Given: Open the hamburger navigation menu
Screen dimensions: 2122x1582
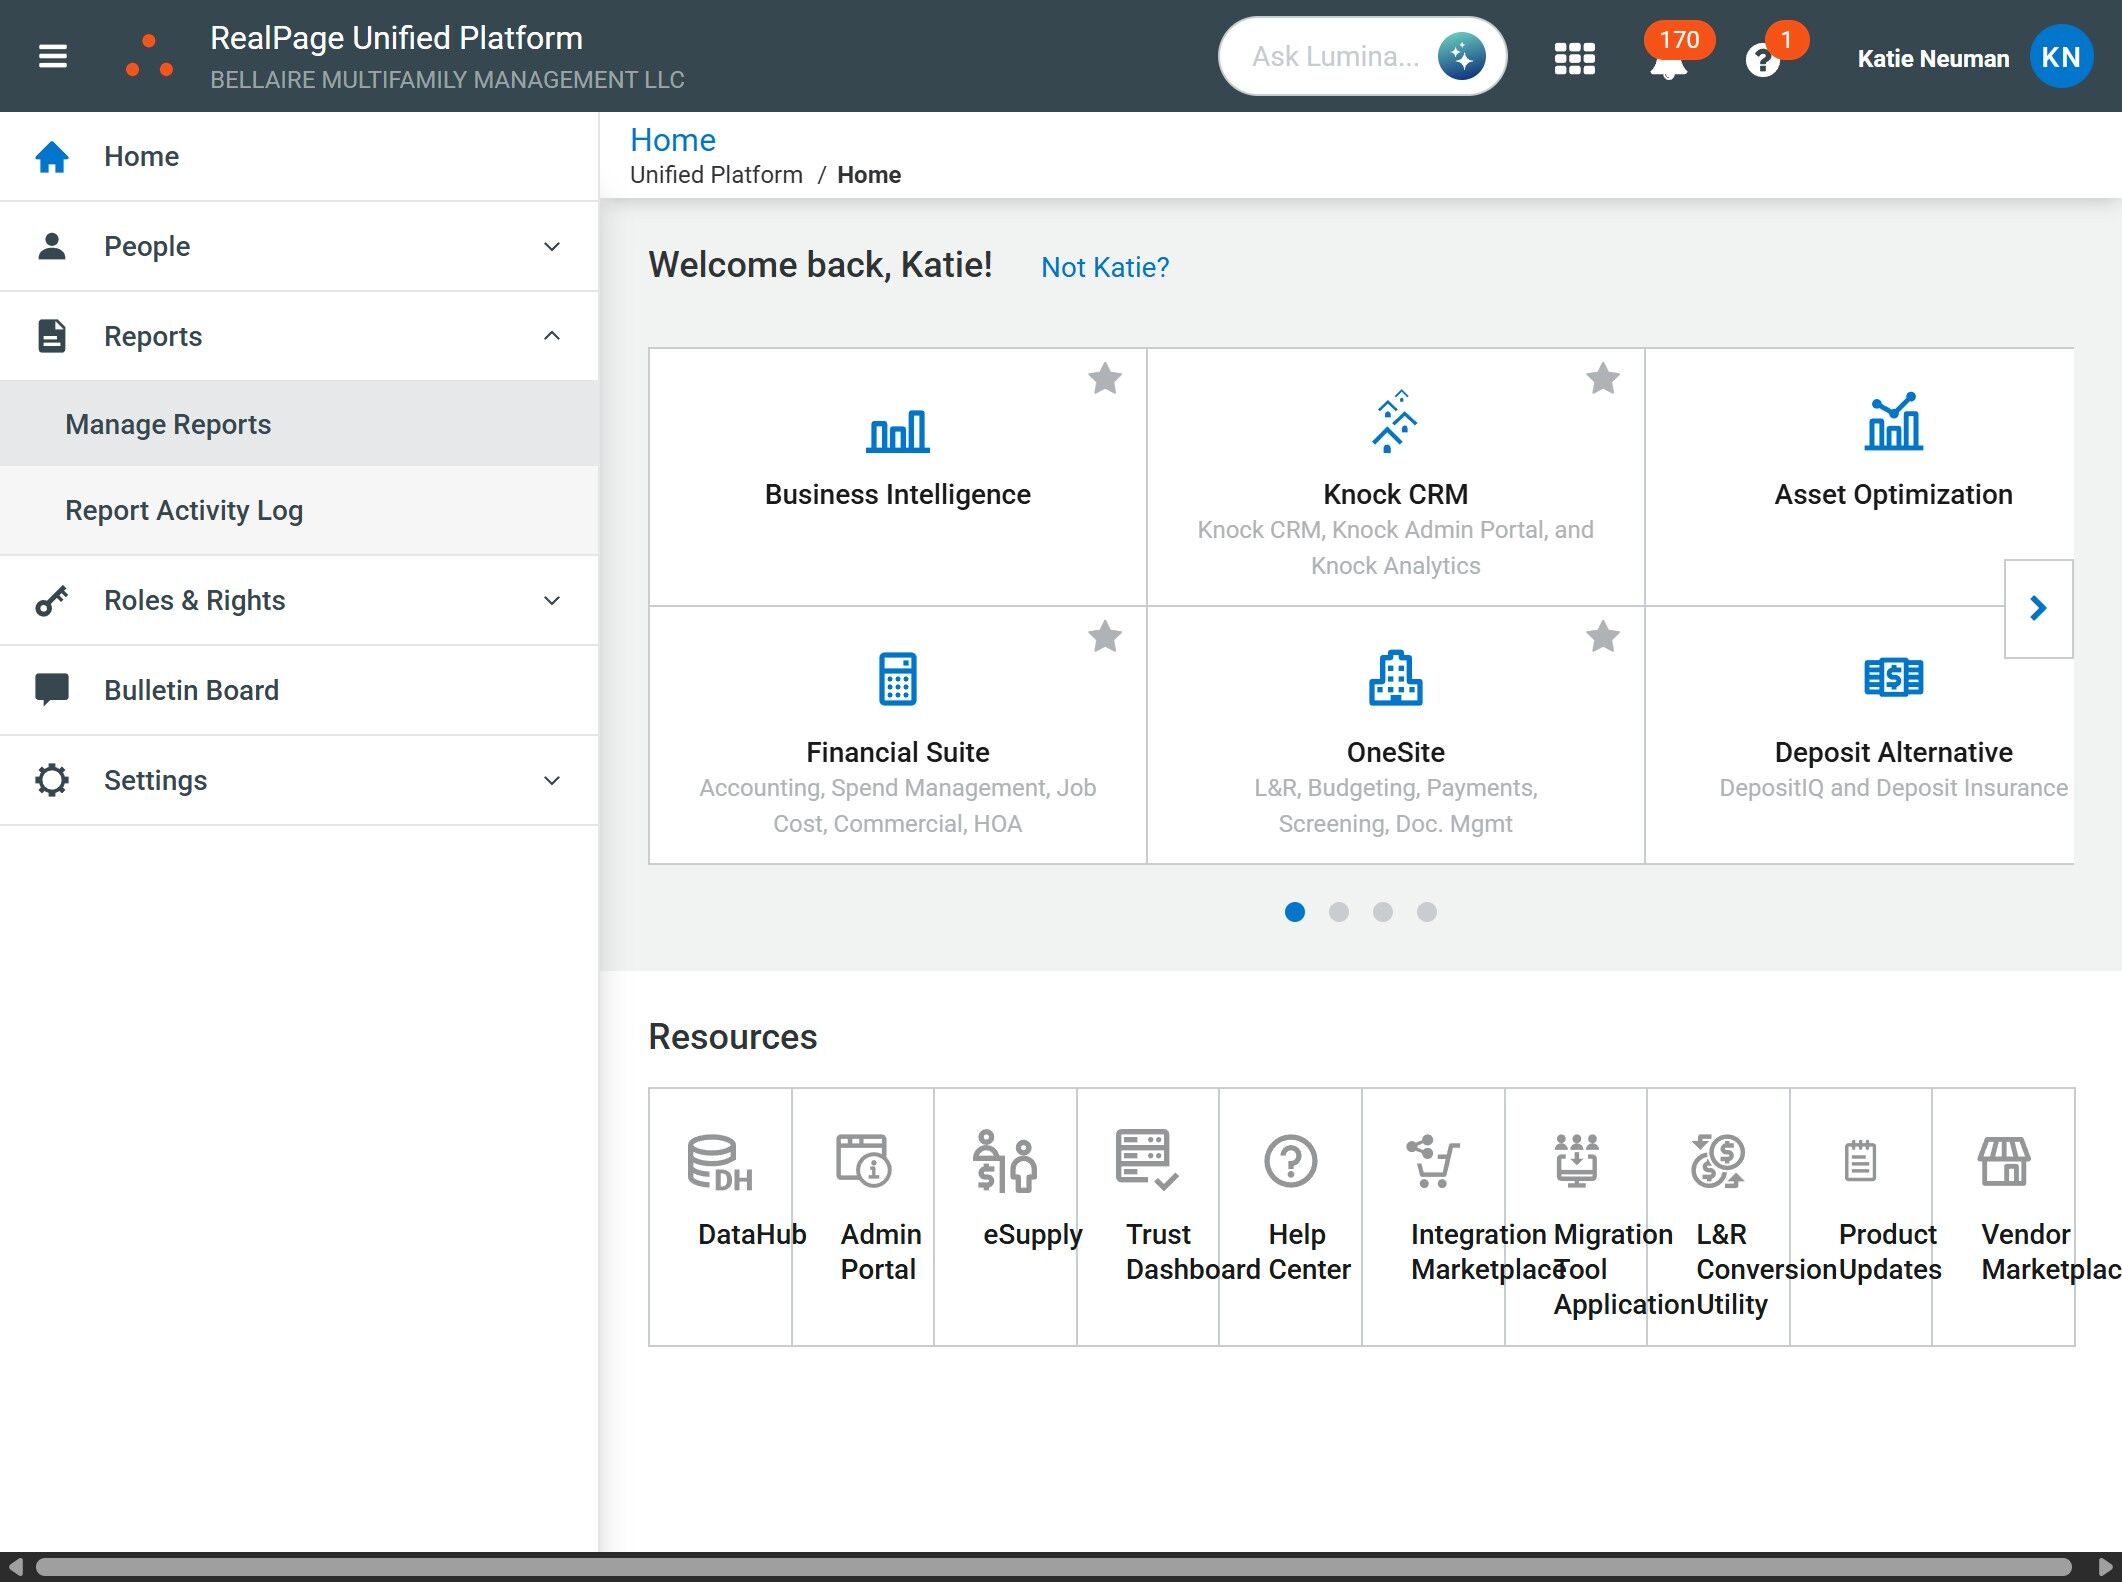Looking at the screenshot, I should (x=53, y=56).
